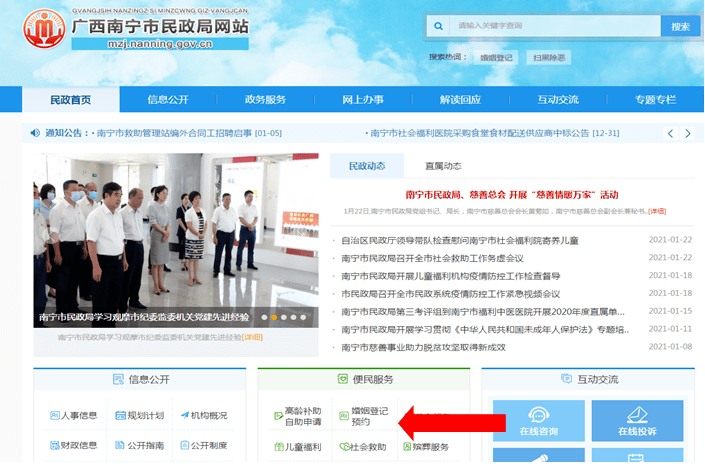
Task: Open 专题专栏 navigation item
Action: tap(656, 99)
